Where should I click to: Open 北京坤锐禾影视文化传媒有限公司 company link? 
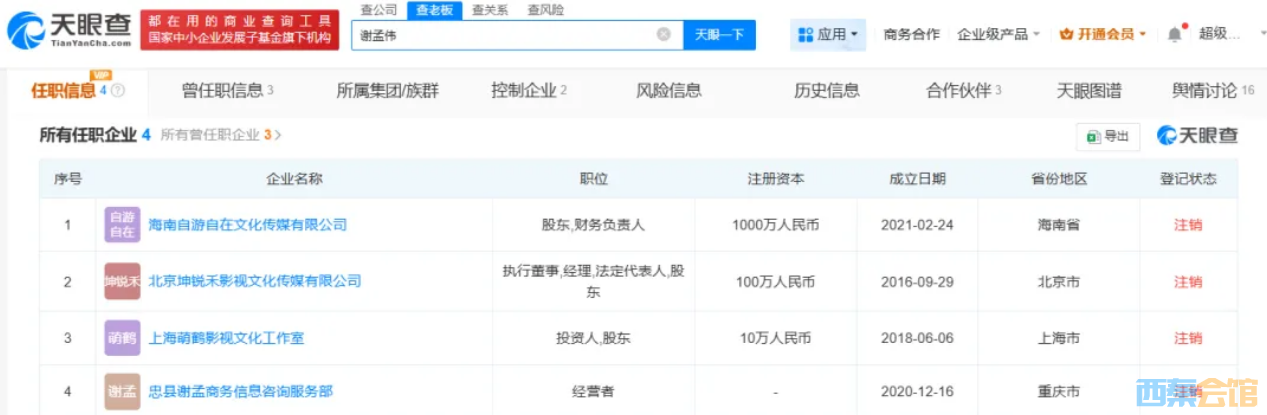pos(254,281)
